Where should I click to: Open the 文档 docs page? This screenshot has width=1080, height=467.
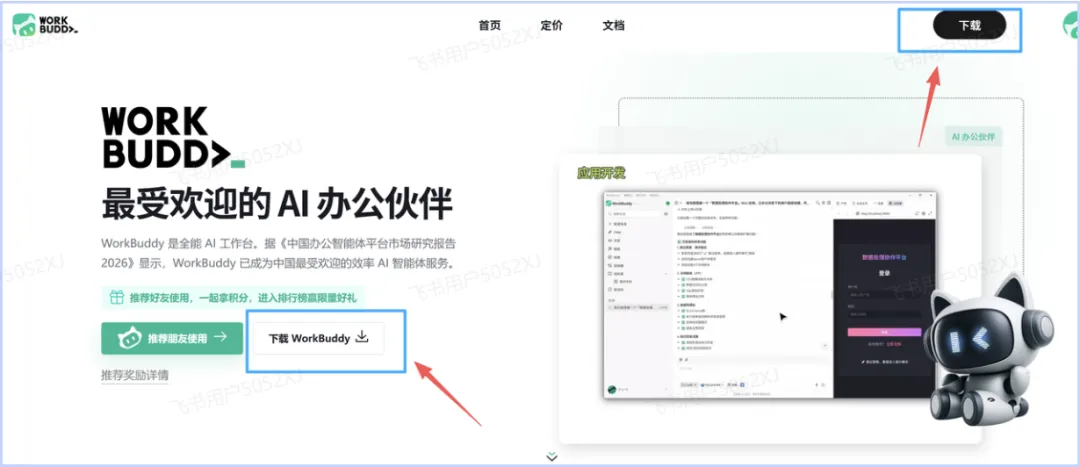613,25
